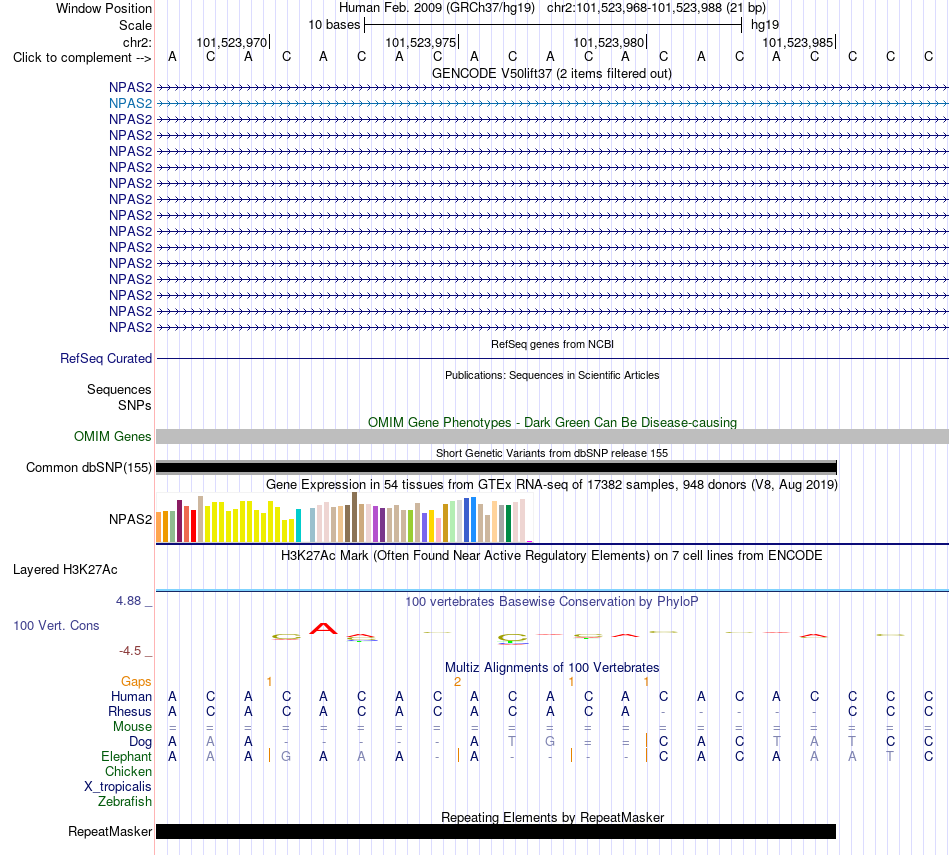Click the GENCODE V50lift37 track title
Screen dimensions: 950x855
[x=551, y=73]
